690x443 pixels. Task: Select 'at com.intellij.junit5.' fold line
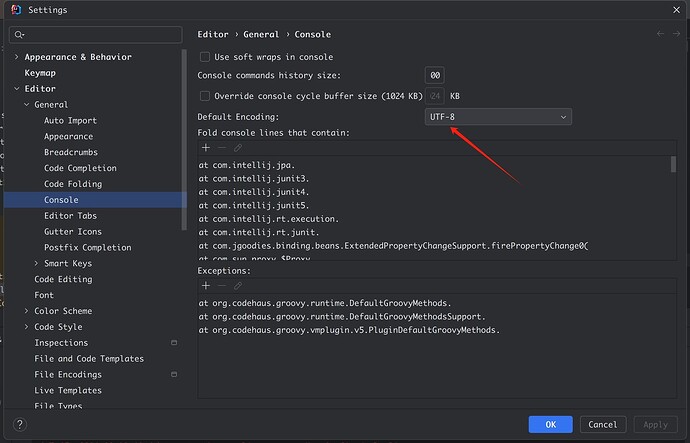[254, 205]
